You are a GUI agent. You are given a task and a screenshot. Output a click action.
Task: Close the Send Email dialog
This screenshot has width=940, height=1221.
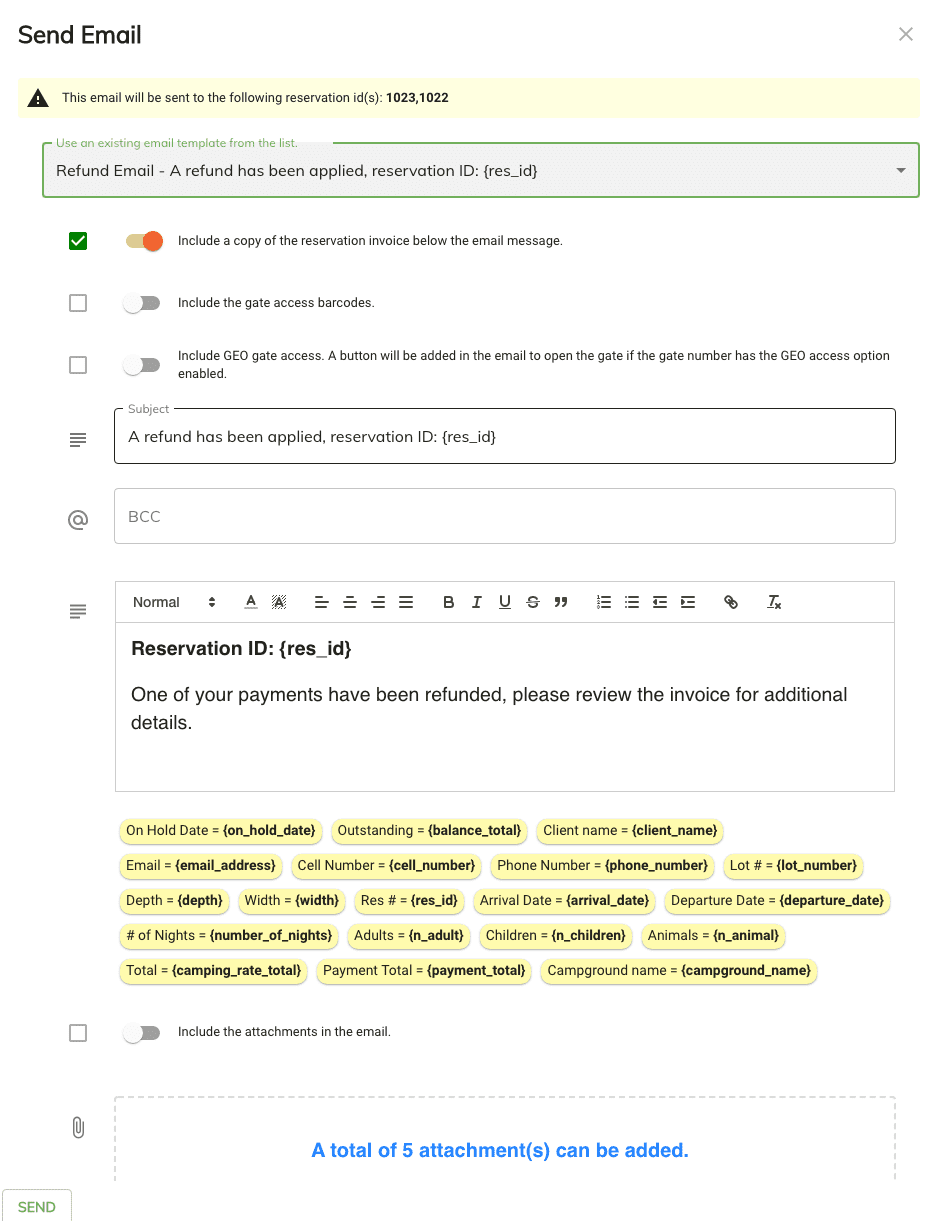pos(906,34)
